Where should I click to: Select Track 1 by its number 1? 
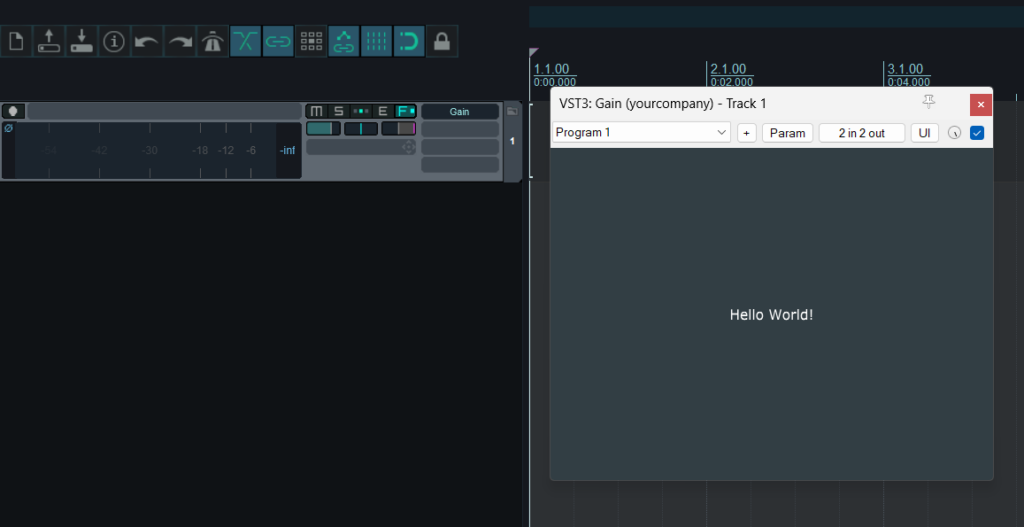(x=512, y=141)
